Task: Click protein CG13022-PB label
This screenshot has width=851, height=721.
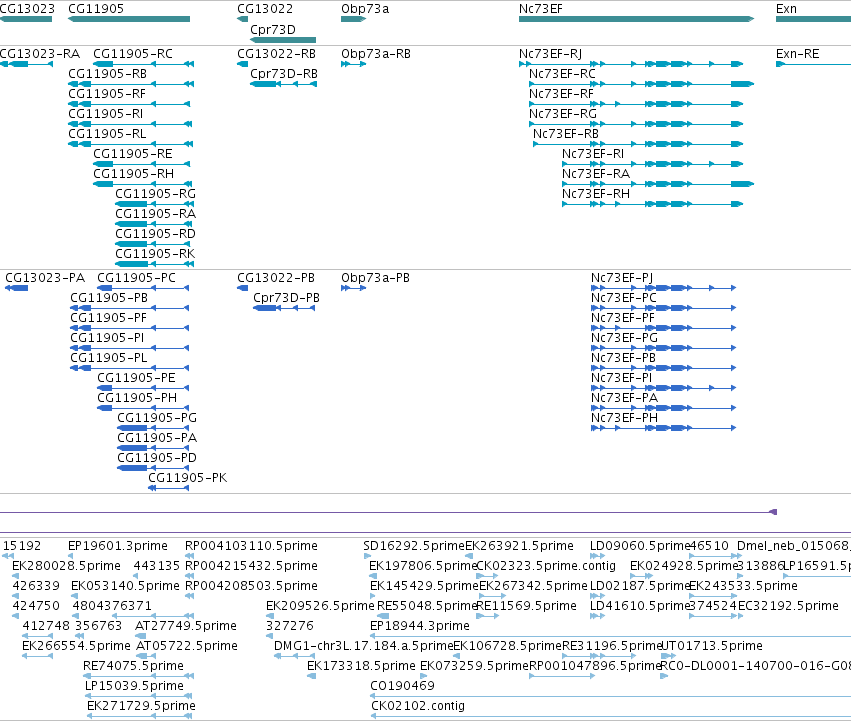Action: click(x=276, y=278)
